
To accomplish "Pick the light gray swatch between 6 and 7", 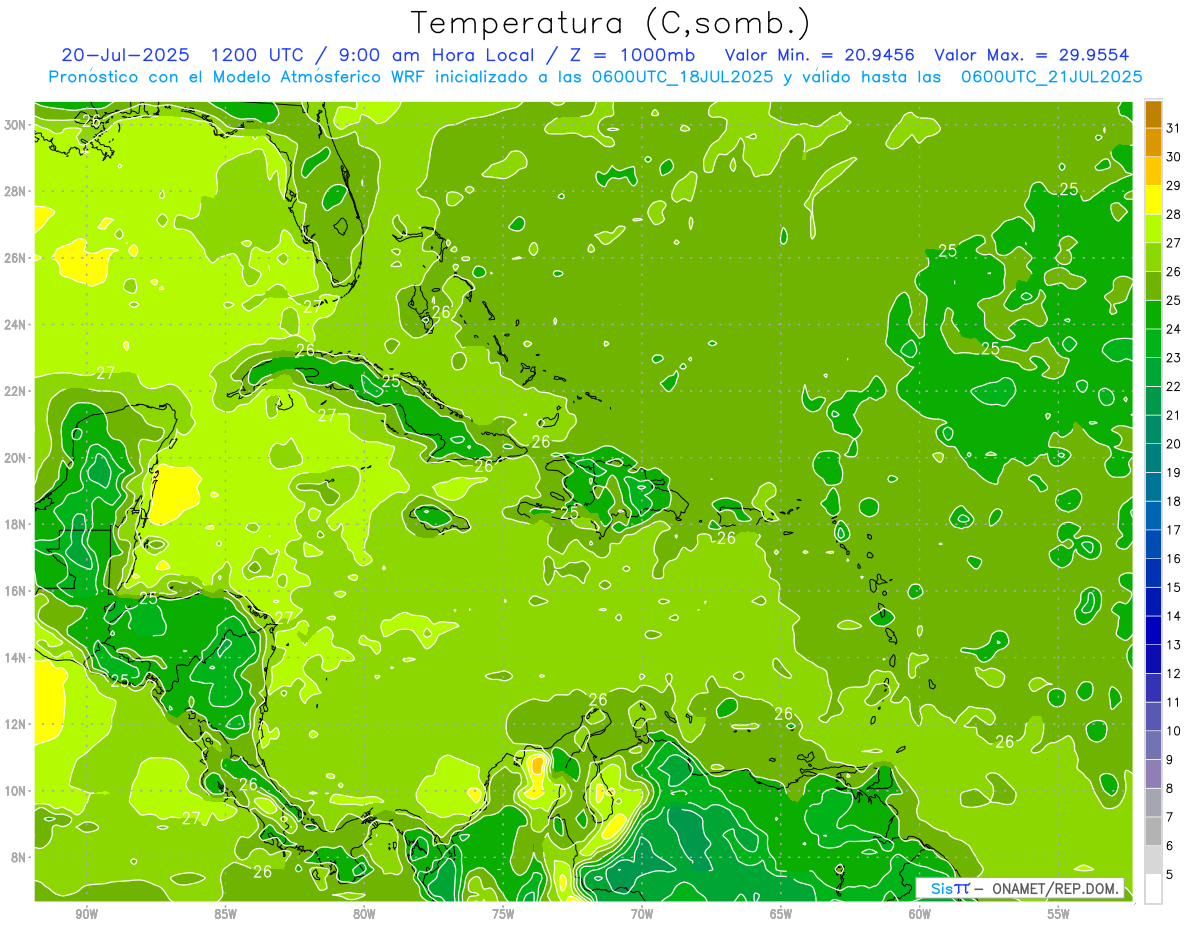I will 1153,831.
